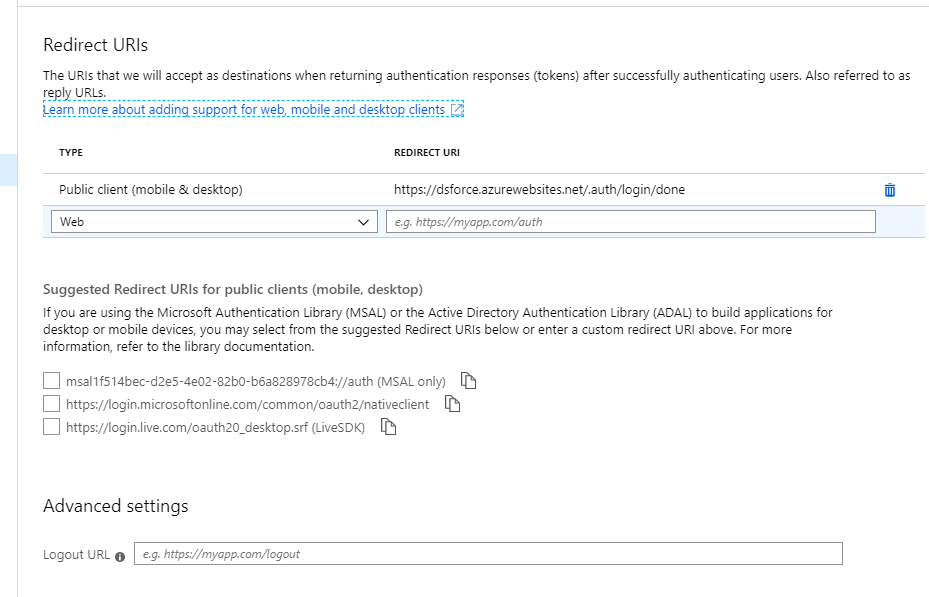The width and height of the screenshot is (929, 597).
Task: Delete the dsforce redirect URI
Action: 890,189
